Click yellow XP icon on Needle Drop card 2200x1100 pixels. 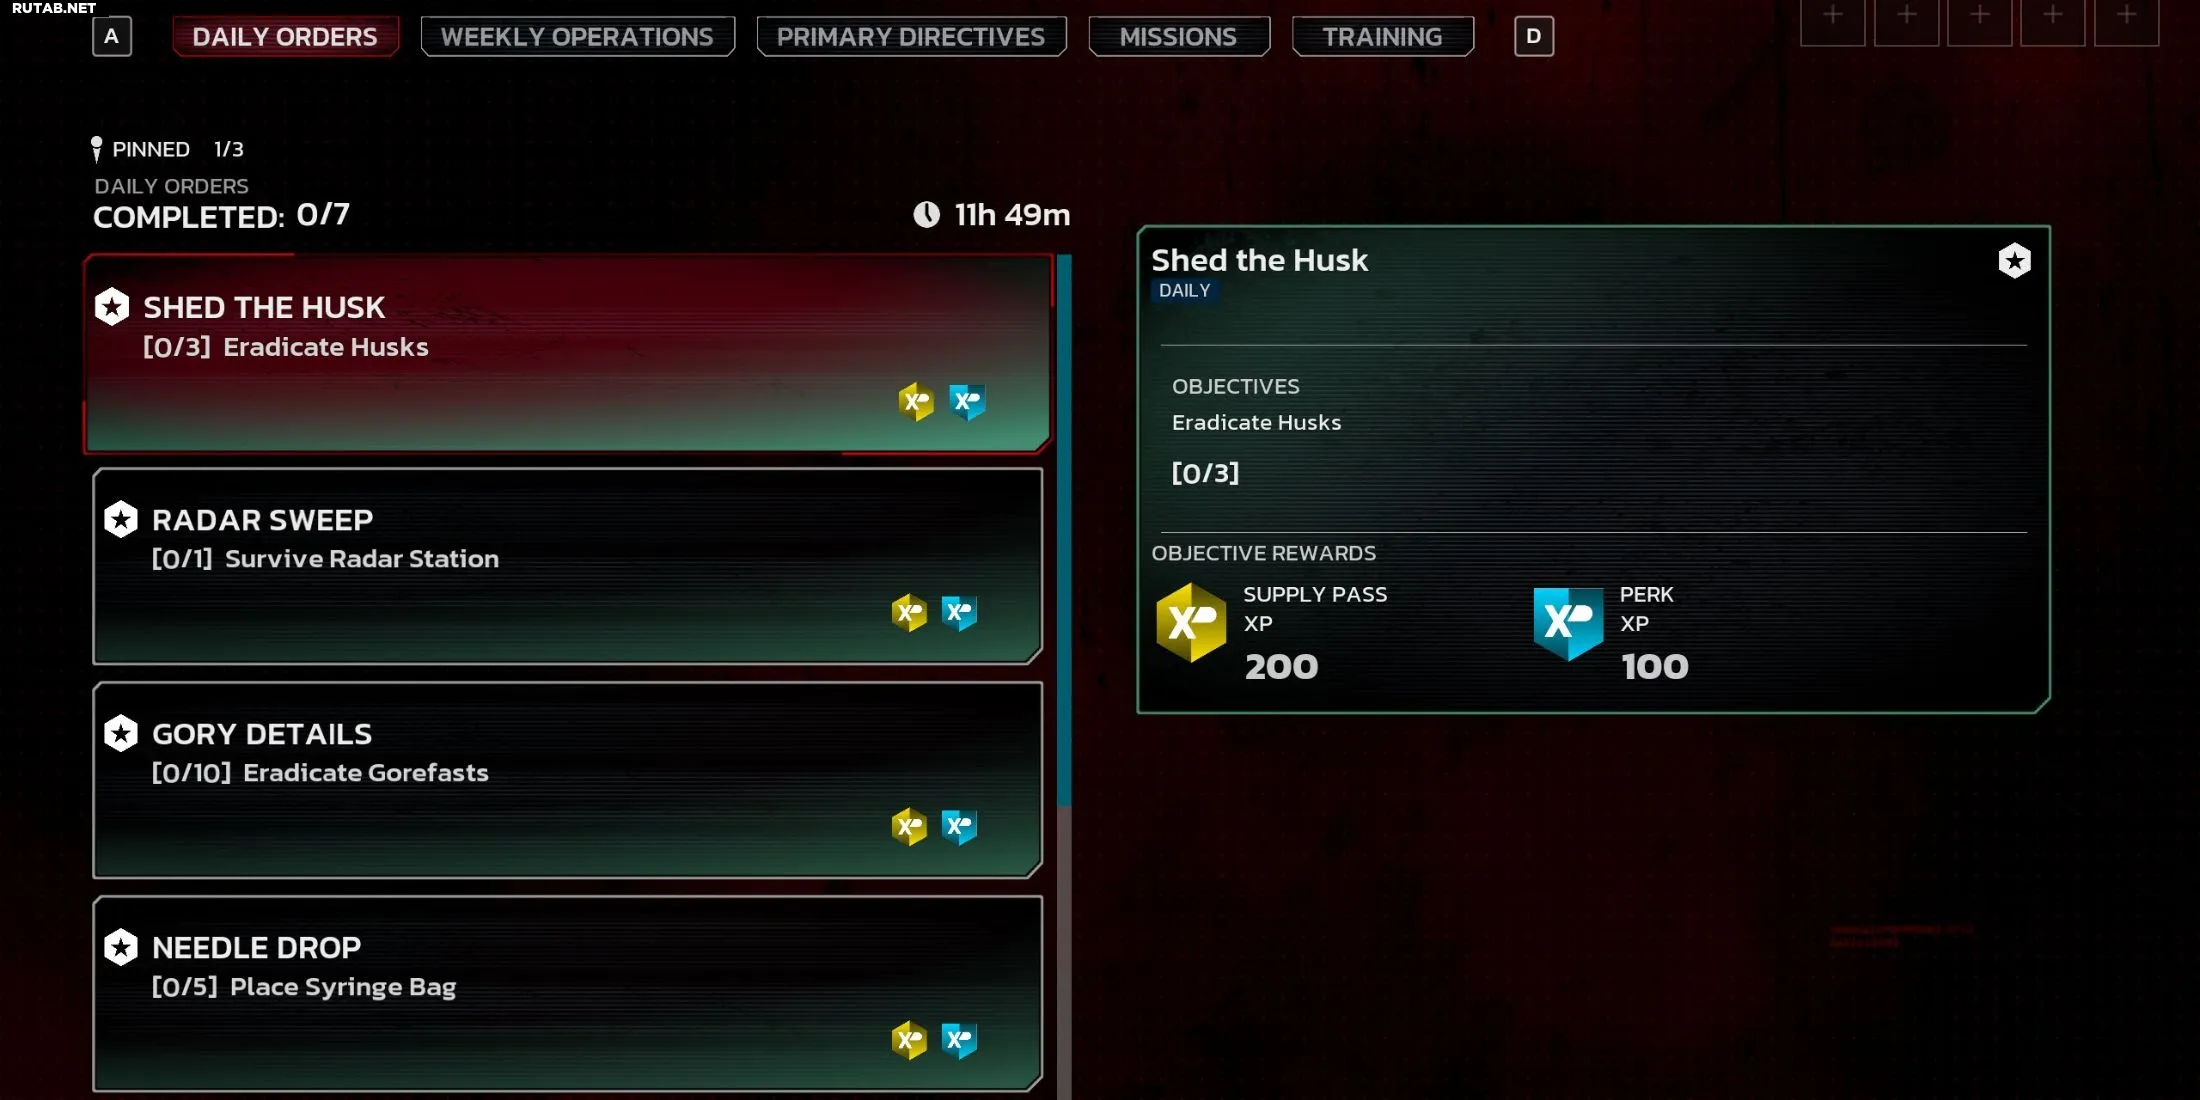909,1040
